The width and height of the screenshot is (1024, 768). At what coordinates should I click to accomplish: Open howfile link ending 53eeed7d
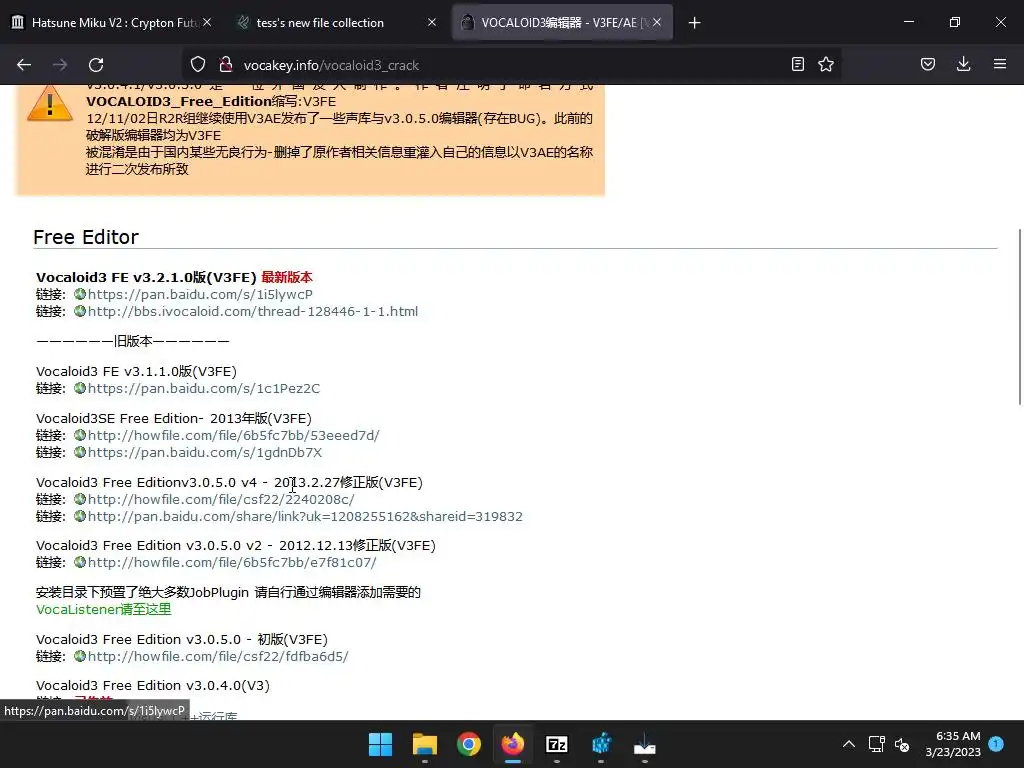pyautogui.click(x=233, y=436)
